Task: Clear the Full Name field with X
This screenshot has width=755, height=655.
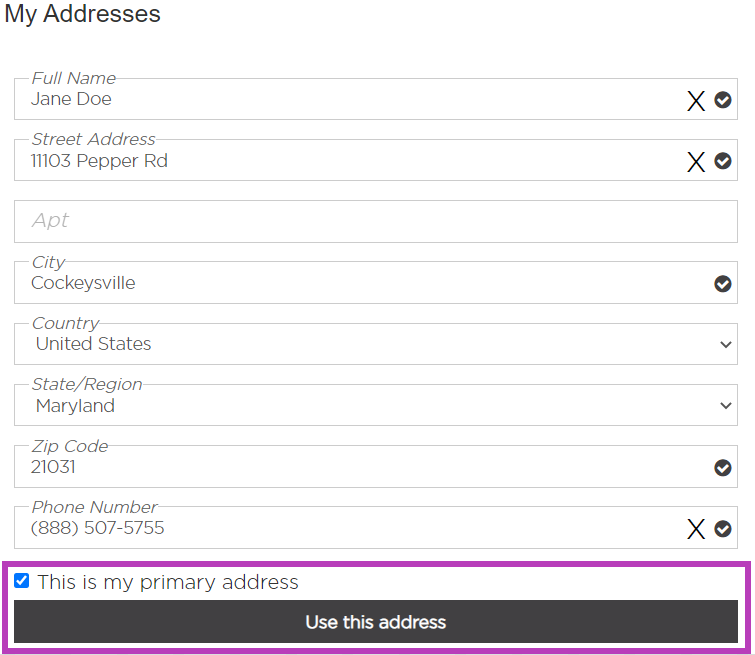Action: pos(696,100)
